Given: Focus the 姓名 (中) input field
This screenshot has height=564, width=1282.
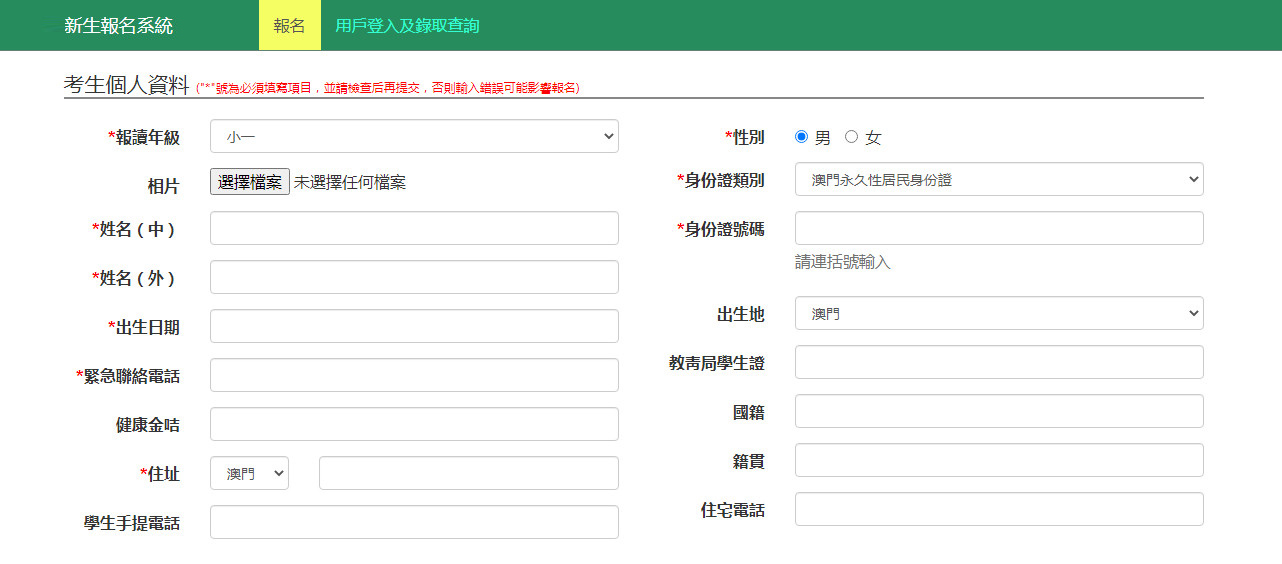Looking at the screenshot, I should click(x=414, y=229).
